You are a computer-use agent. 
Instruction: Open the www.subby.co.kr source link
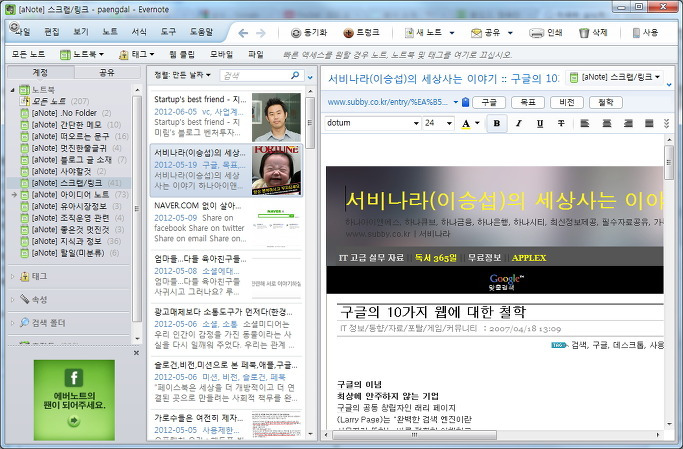coord(387,102)
